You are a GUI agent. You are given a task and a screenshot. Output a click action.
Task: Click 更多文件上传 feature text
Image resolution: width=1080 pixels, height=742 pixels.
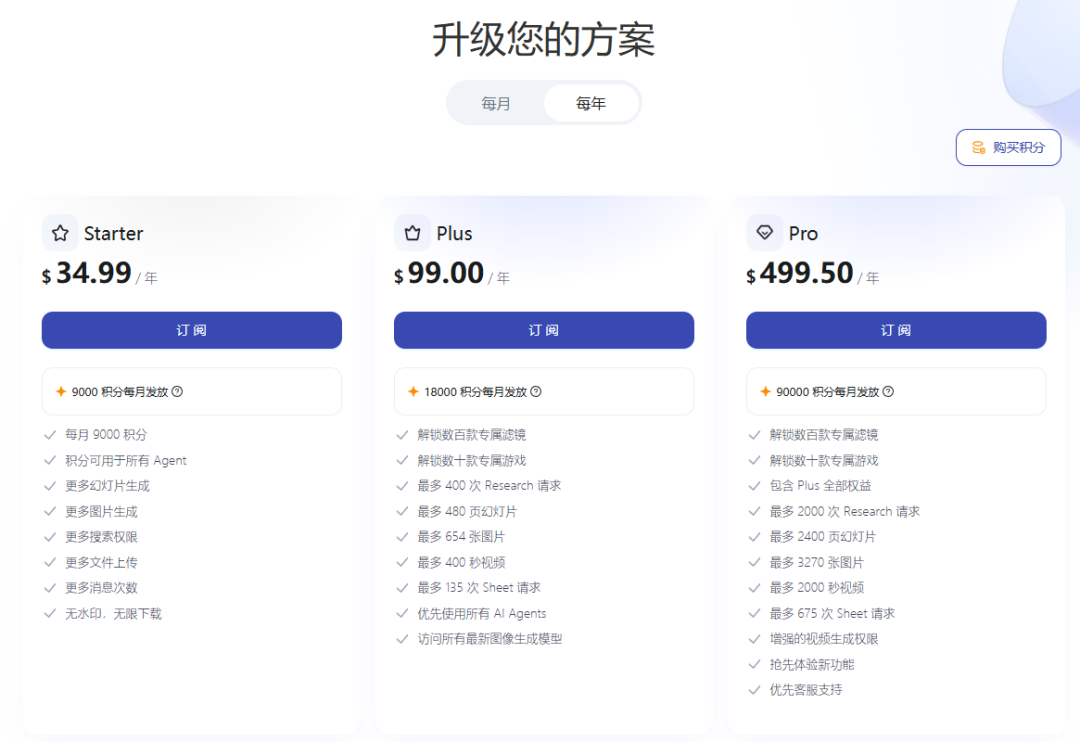(x=101, y=562)
